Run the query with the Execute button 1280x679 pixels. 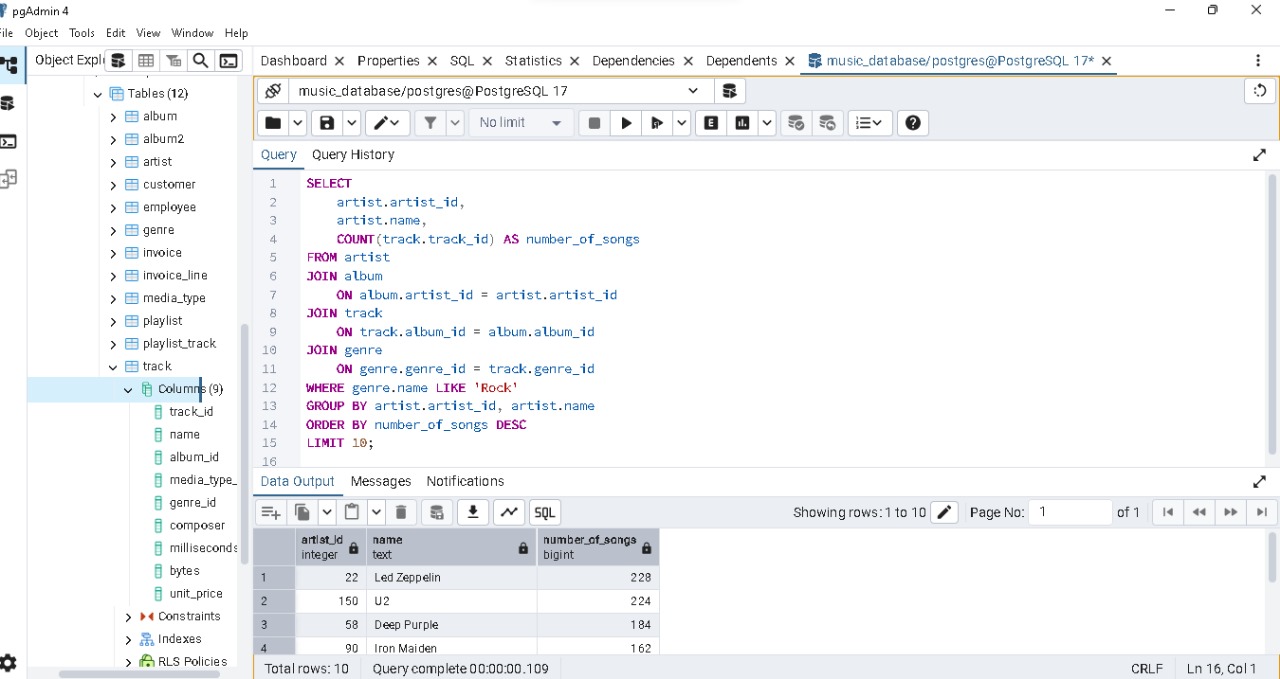(x=626, y=123)
